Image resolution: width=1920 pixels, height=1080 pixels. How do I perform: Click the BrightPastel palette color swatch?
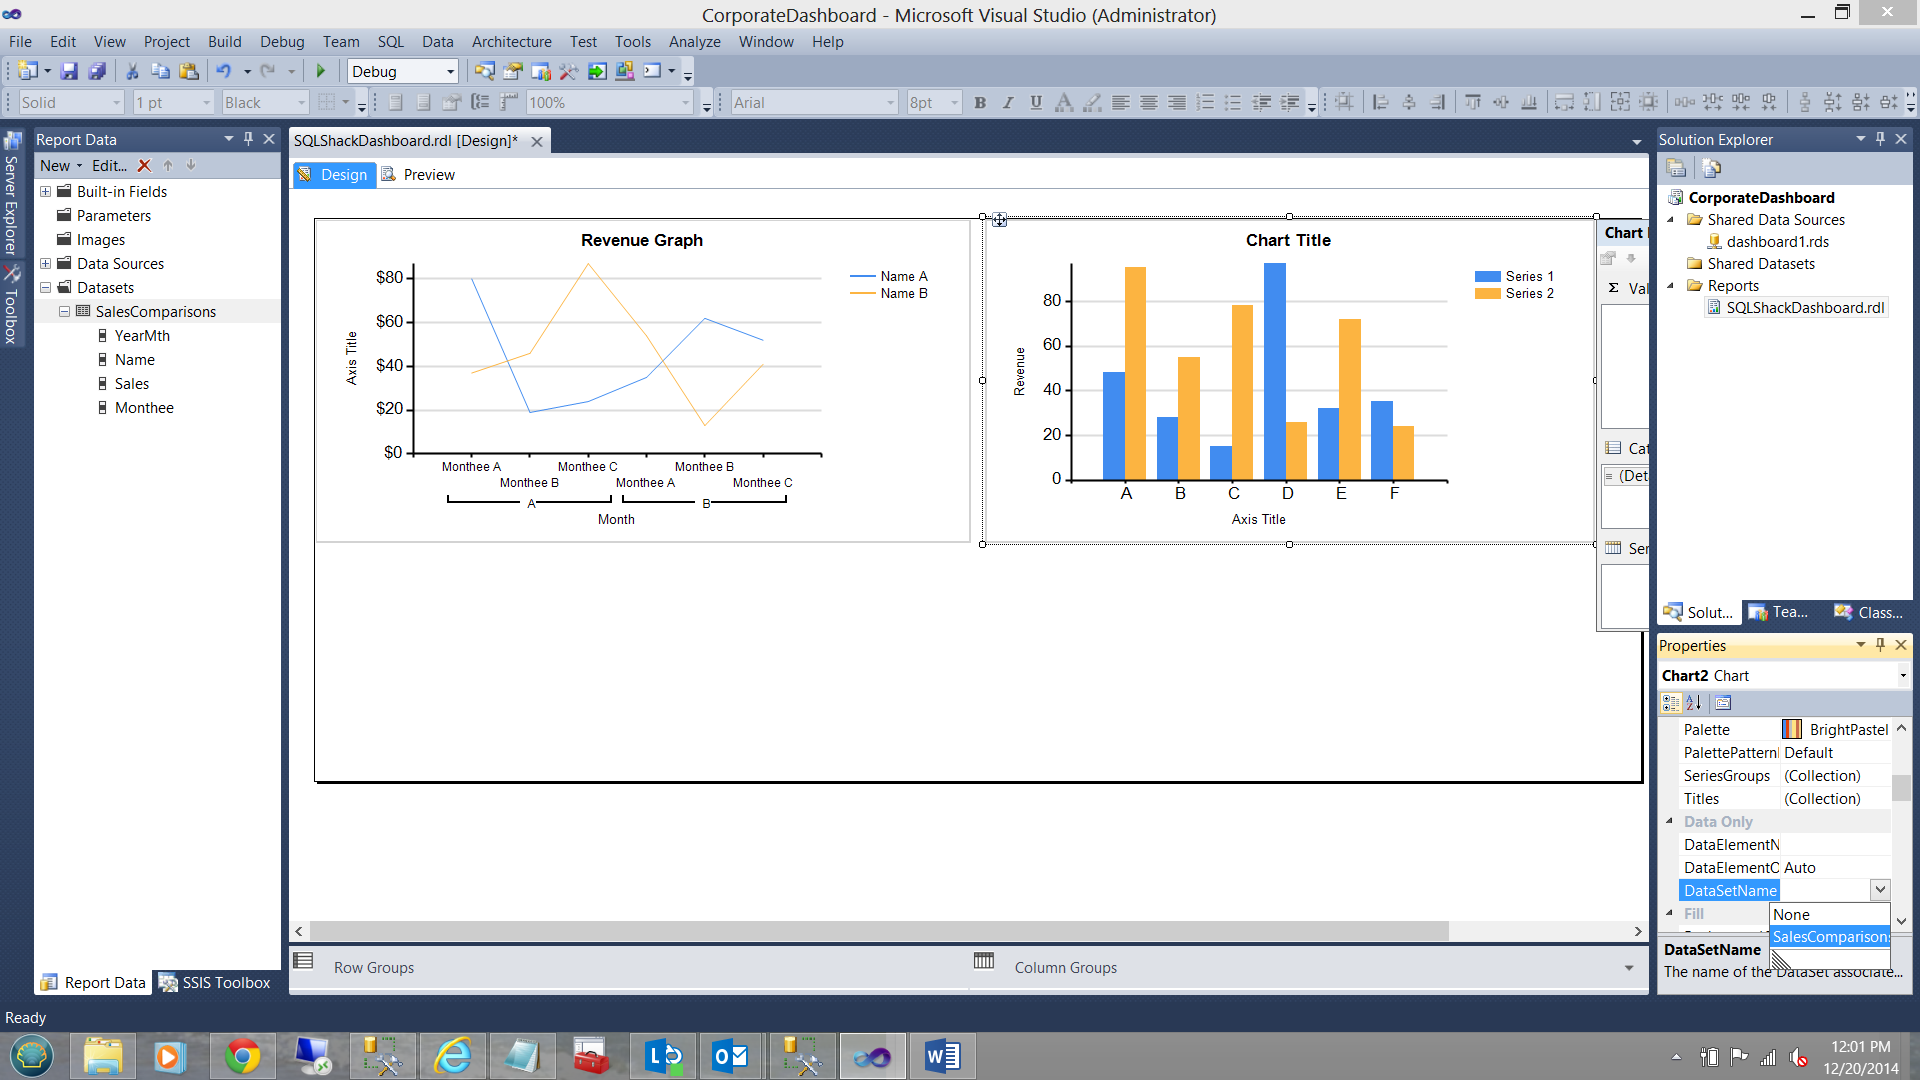point(1792,730)
